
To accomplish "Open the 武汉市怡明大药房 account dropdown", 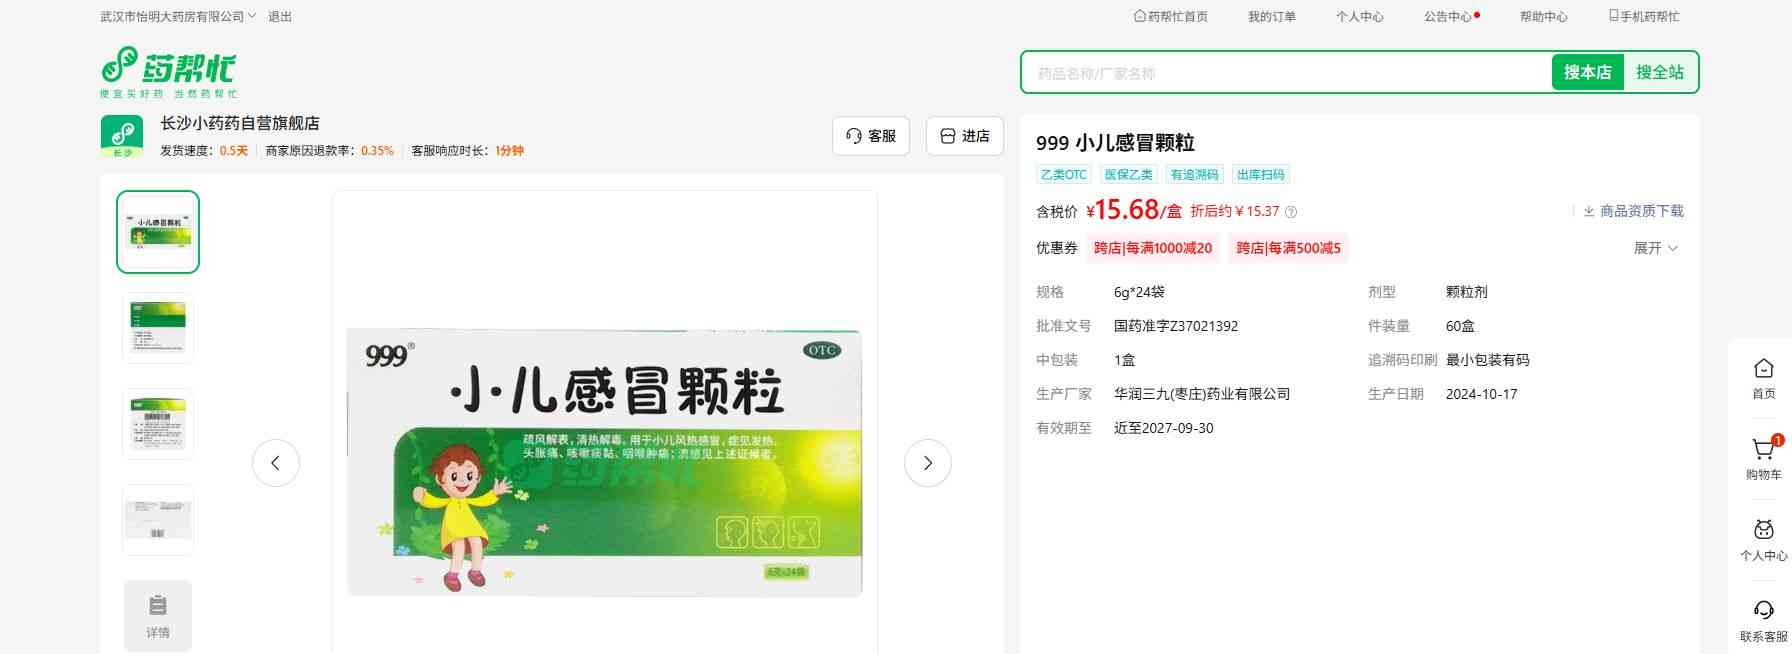I will pos(178,17).
